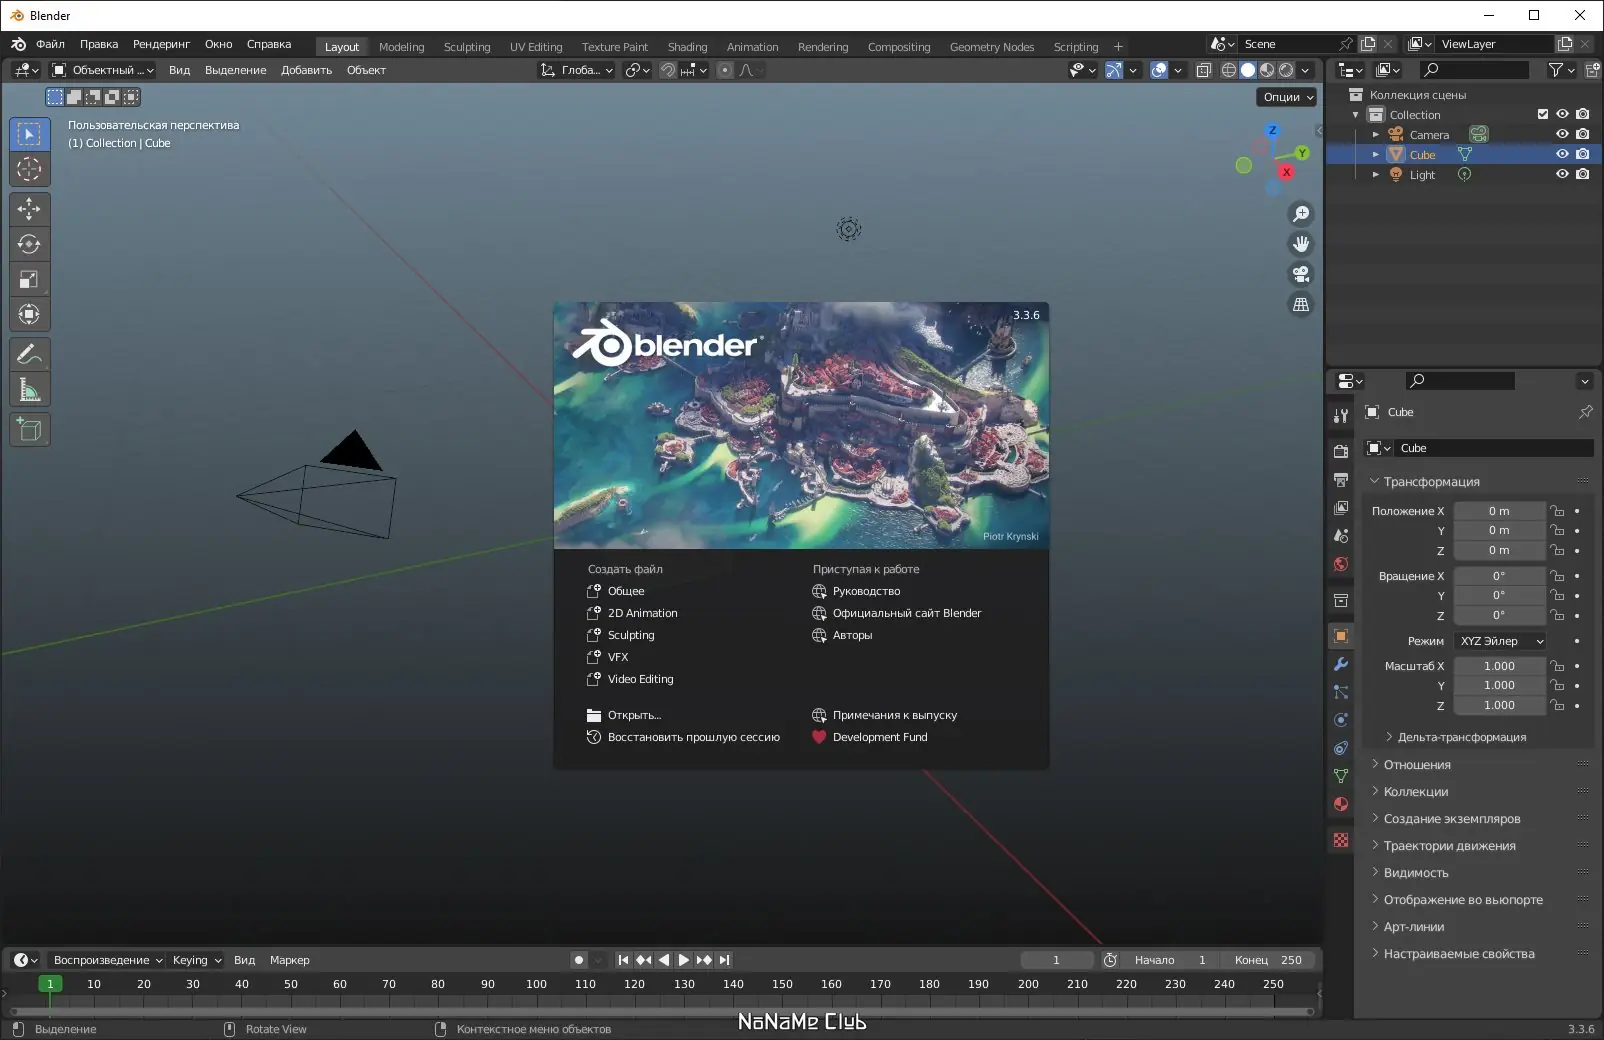Select the Measure tool
This screenshot has height=1040, width=1604.
29,389
